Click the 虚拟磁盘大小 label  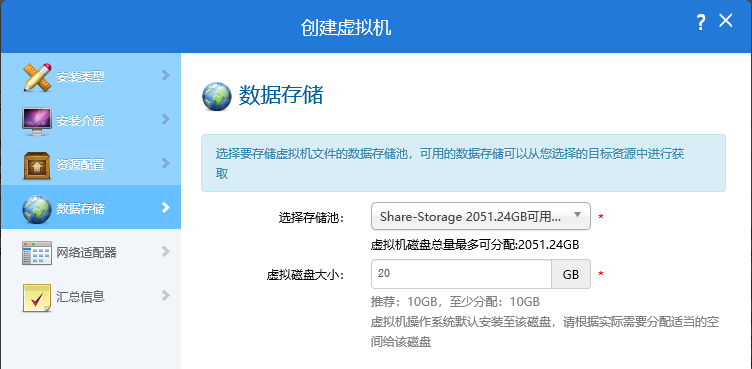(x=306, y=275)
